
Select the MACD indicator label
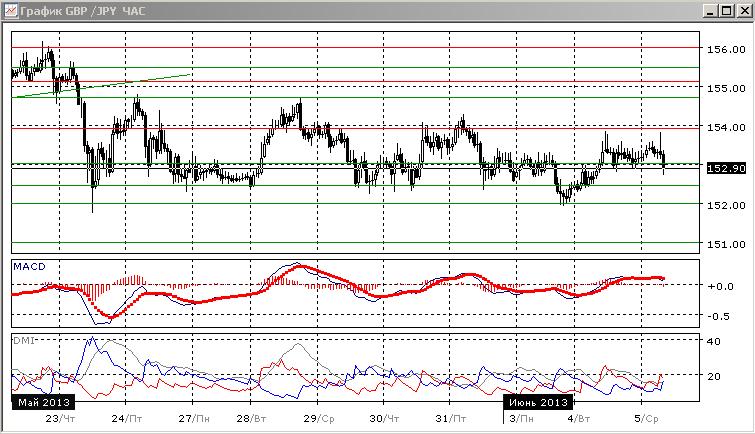click(29, 266)
